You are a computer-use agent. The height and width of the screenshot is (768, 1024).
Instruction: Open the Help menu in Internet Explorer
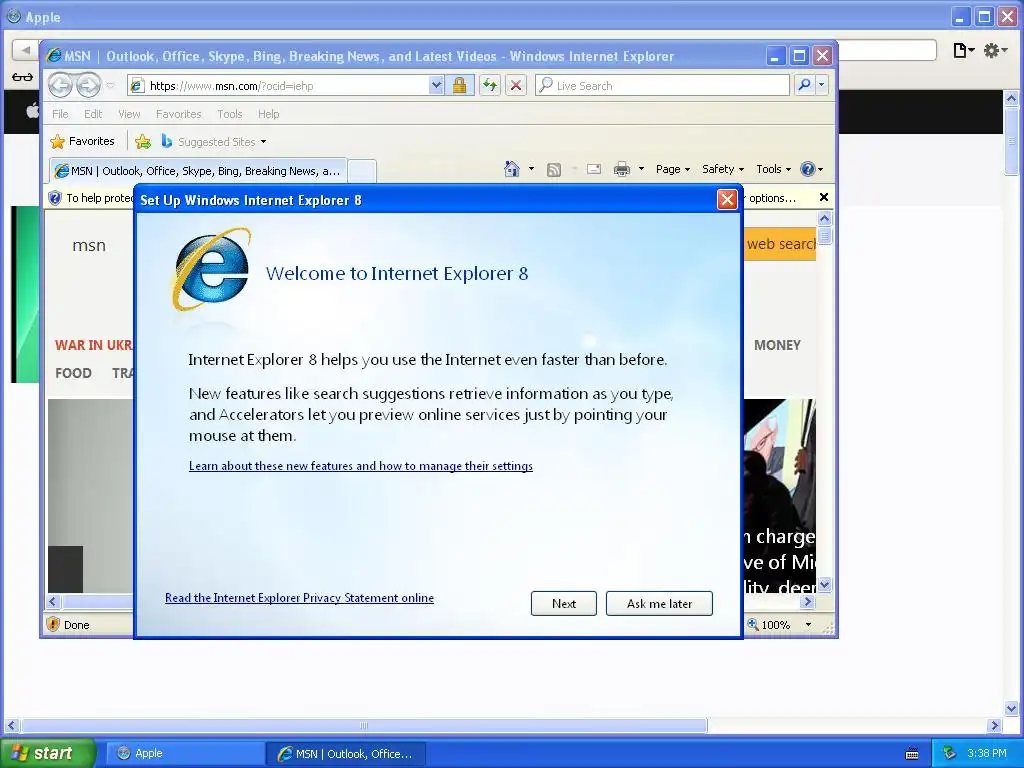[268, 114]
